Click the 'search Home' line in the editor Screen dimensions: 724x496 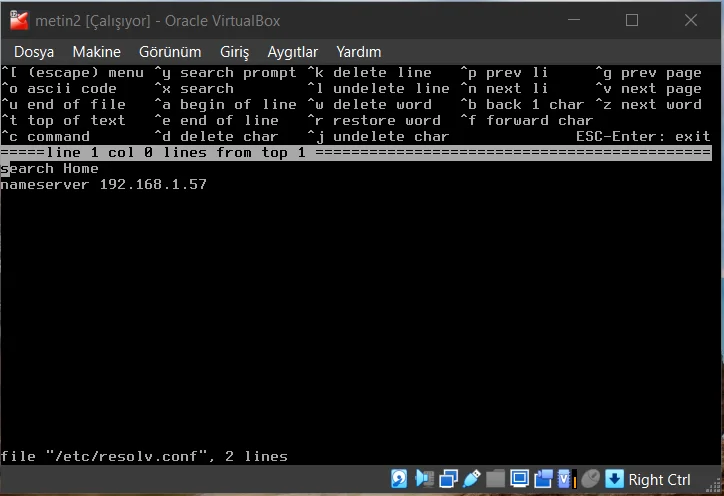50,169
